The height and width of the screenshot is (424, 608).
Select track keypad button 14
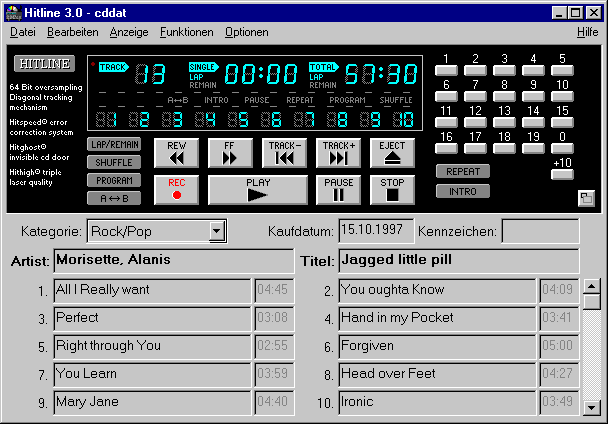[x=533, y=122]
